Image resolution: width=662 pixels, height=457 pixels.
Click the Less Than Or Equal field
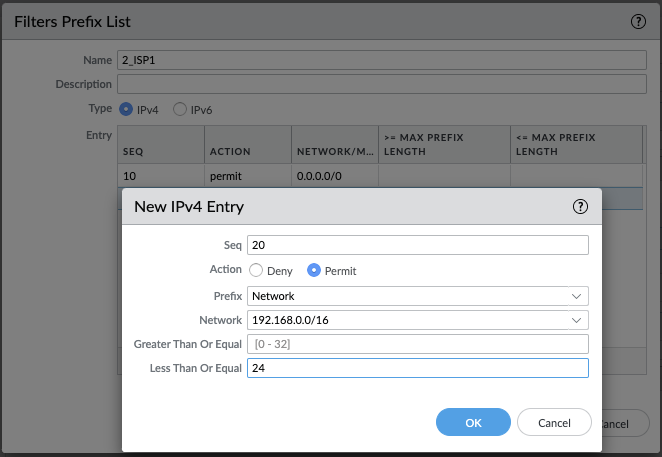coord(417,368)
